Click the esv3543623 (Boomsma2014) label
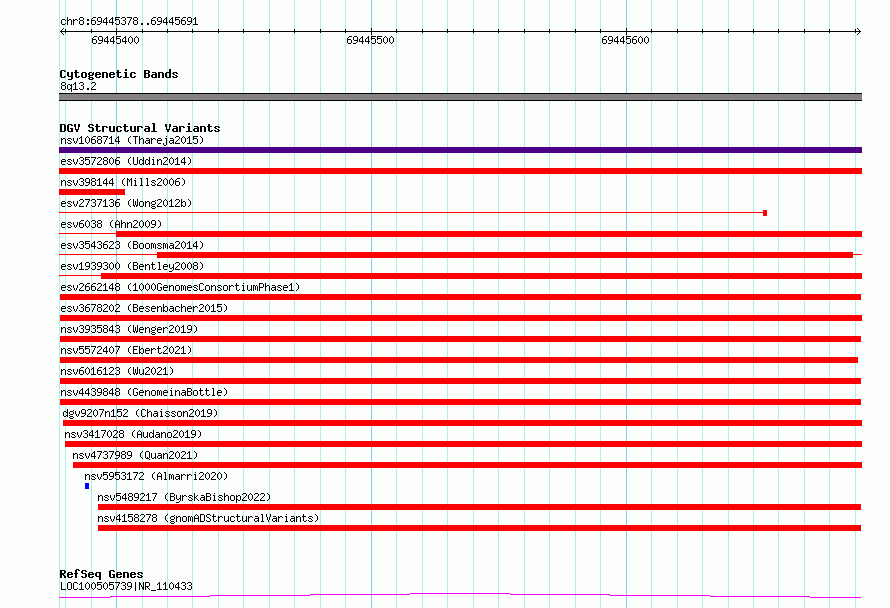This screenshot has width=890, height=608. point(132,245)
